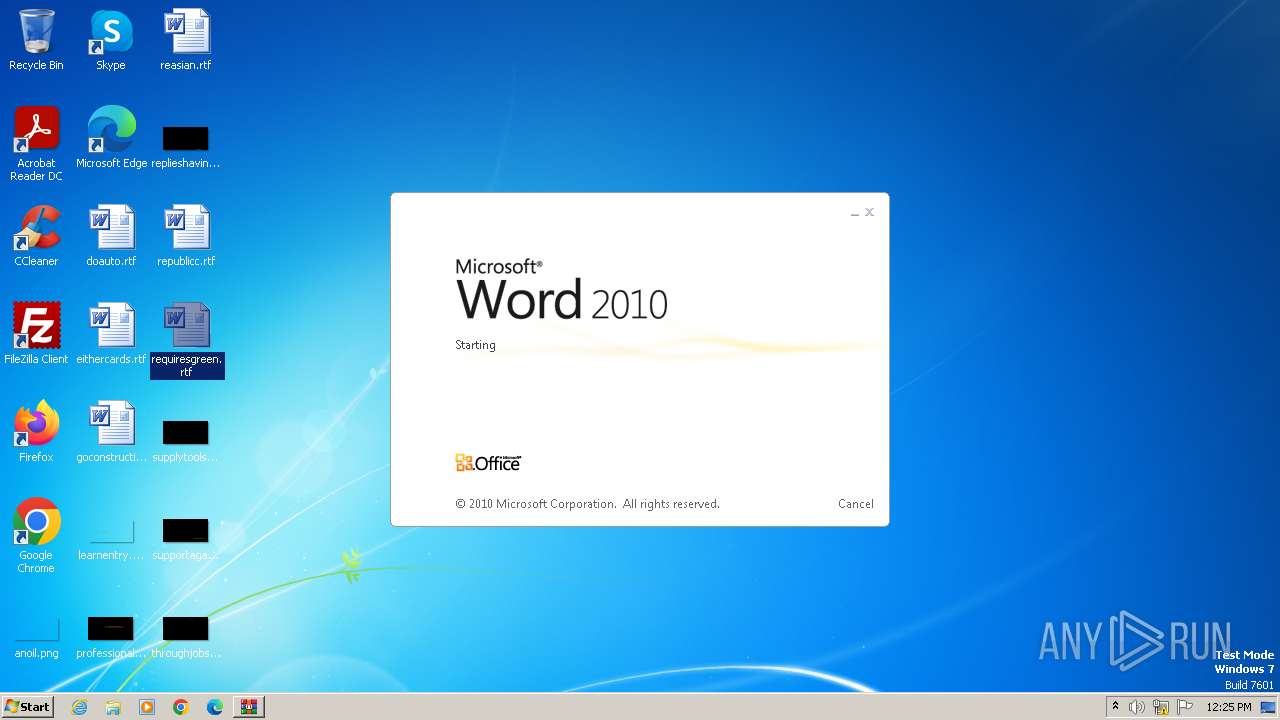Select the throughjobs... desktop file
This screenshot has width=1280, height=720.
coord(186,638)
